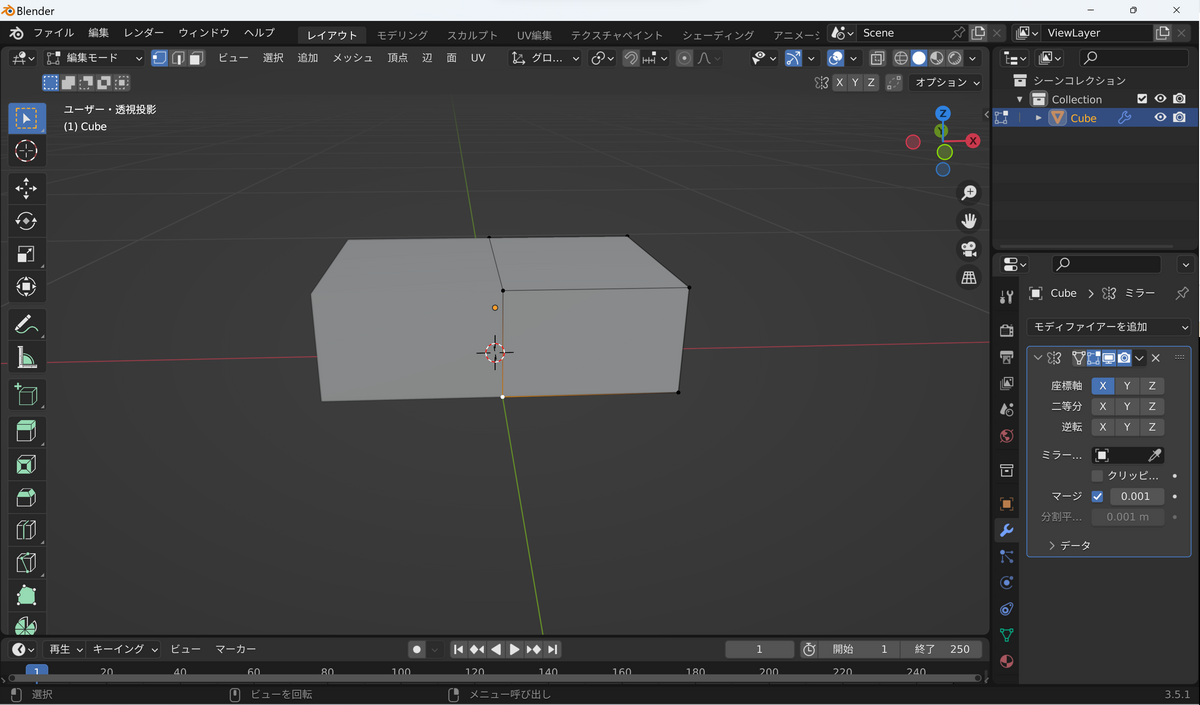Image resolution: width=1200 pixels, height=705 pixels.
Task: Select the Bevel tool
Action: (27, 498)
